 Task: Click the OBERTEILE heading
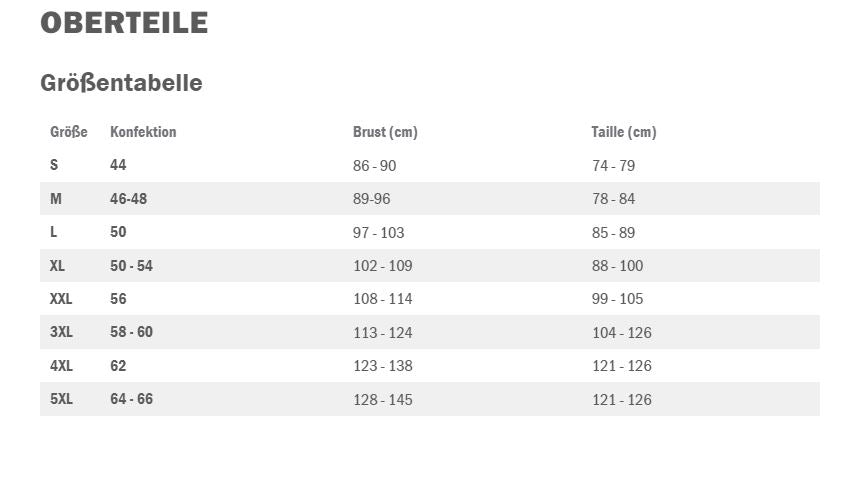click(x=124, y=23)
